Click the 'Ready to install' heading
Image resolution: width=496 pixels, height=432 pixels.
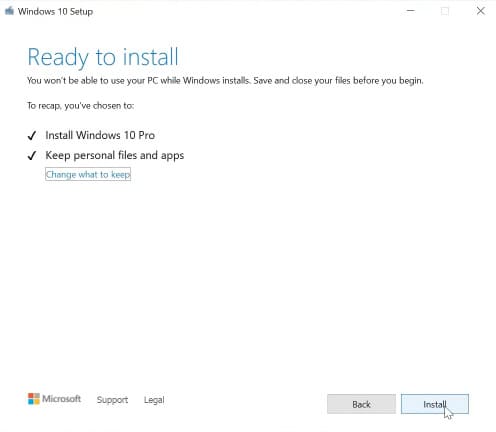tap(103, 57)
